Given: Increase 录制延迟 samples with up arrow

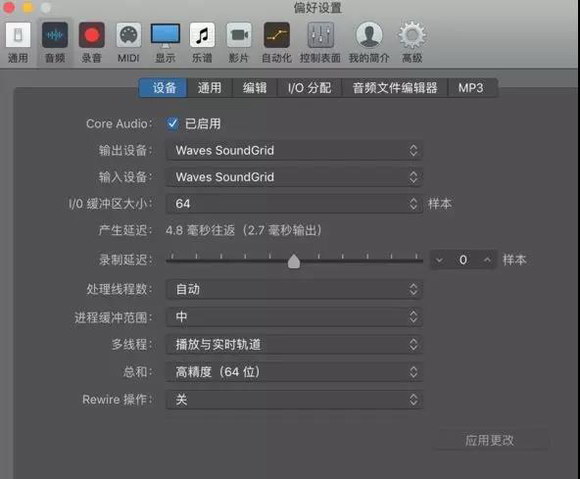Looking at the screenshot, I should (x=487, y=260).
